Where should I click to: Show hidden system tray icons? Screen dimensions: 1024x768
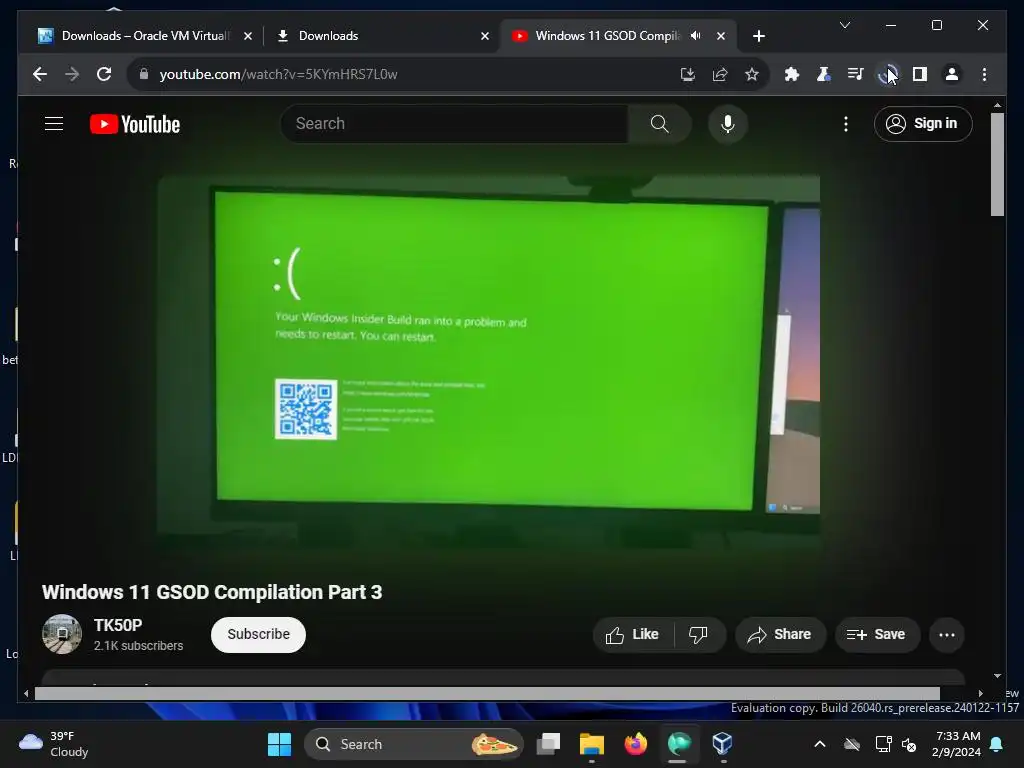coord(820,744)
